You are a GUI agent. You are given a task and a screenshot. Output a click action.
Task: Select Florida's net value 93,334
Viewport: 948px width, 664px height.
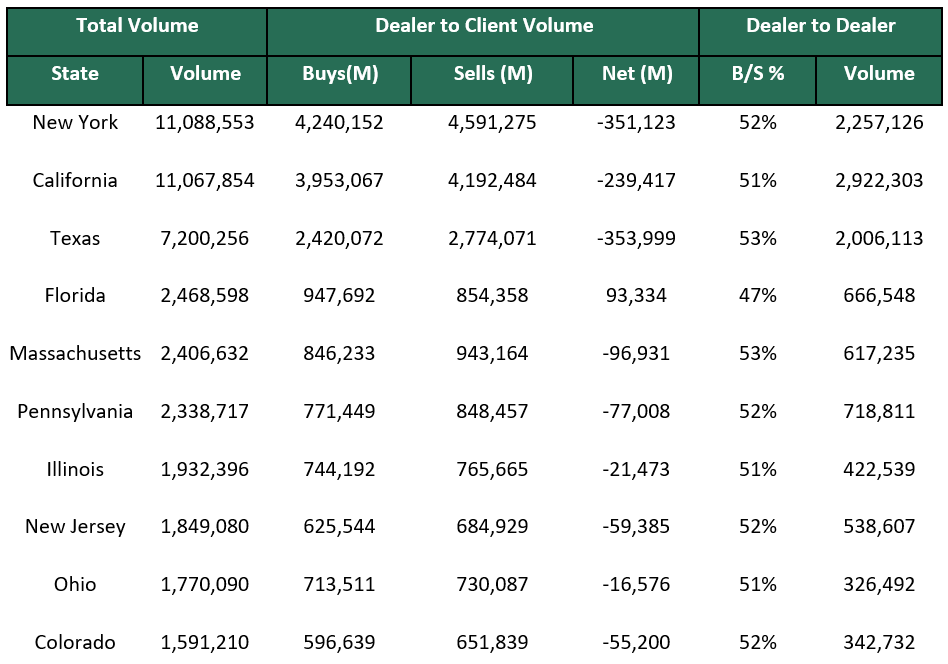coord(637,296)
